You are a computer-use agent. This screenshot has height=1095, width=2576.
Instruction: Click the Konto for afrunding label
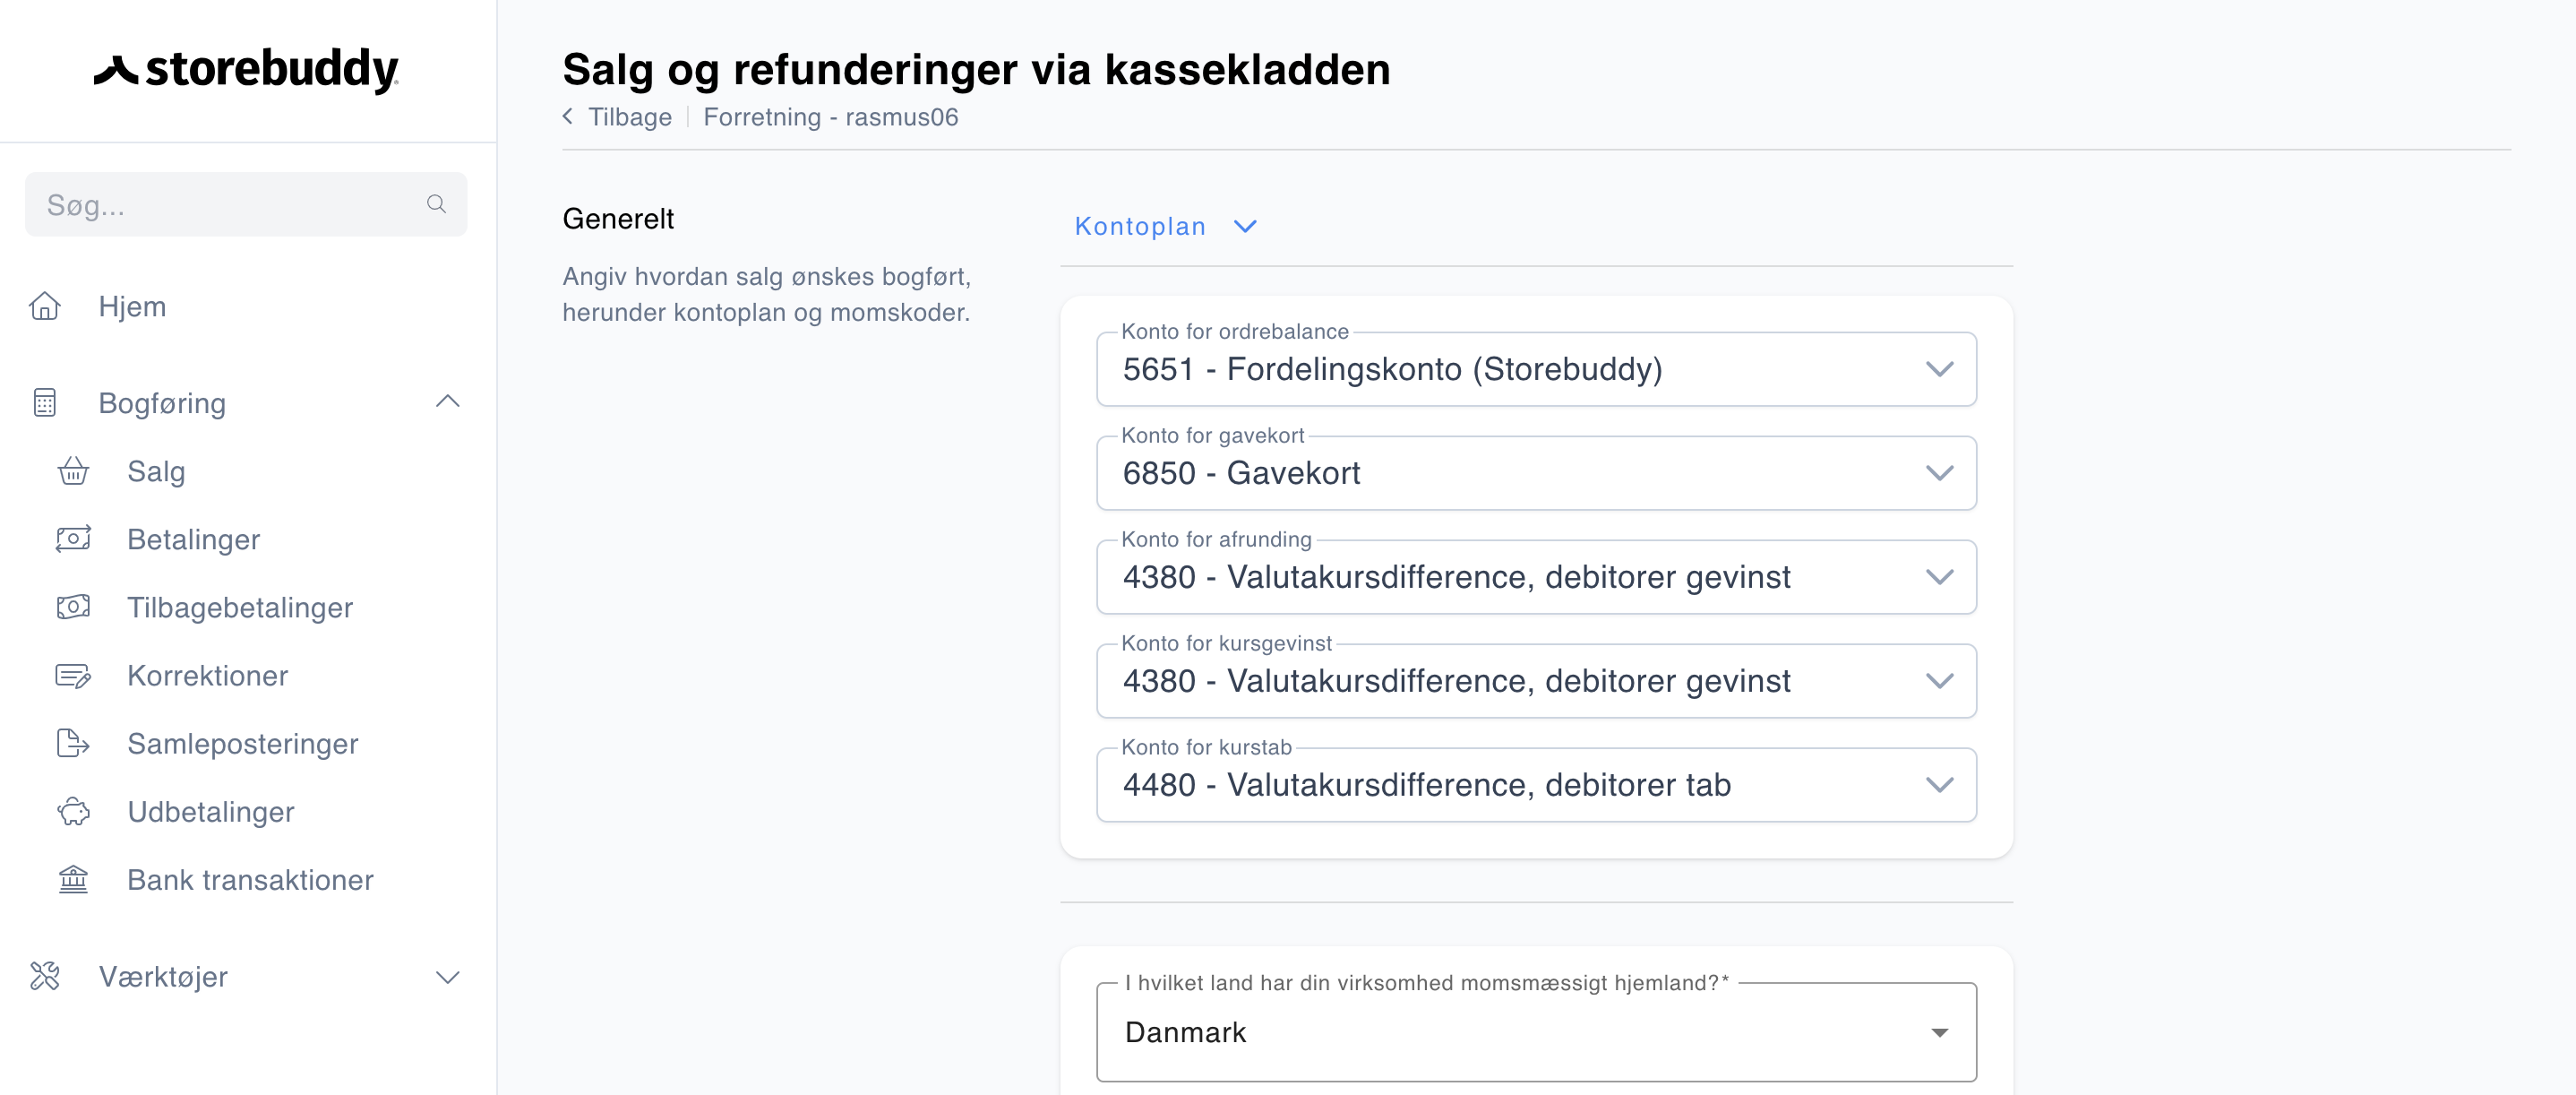1216,540
